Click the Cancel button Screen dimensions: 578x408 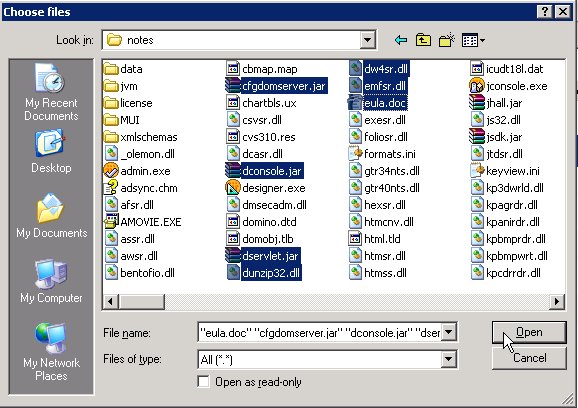[529, 358]
